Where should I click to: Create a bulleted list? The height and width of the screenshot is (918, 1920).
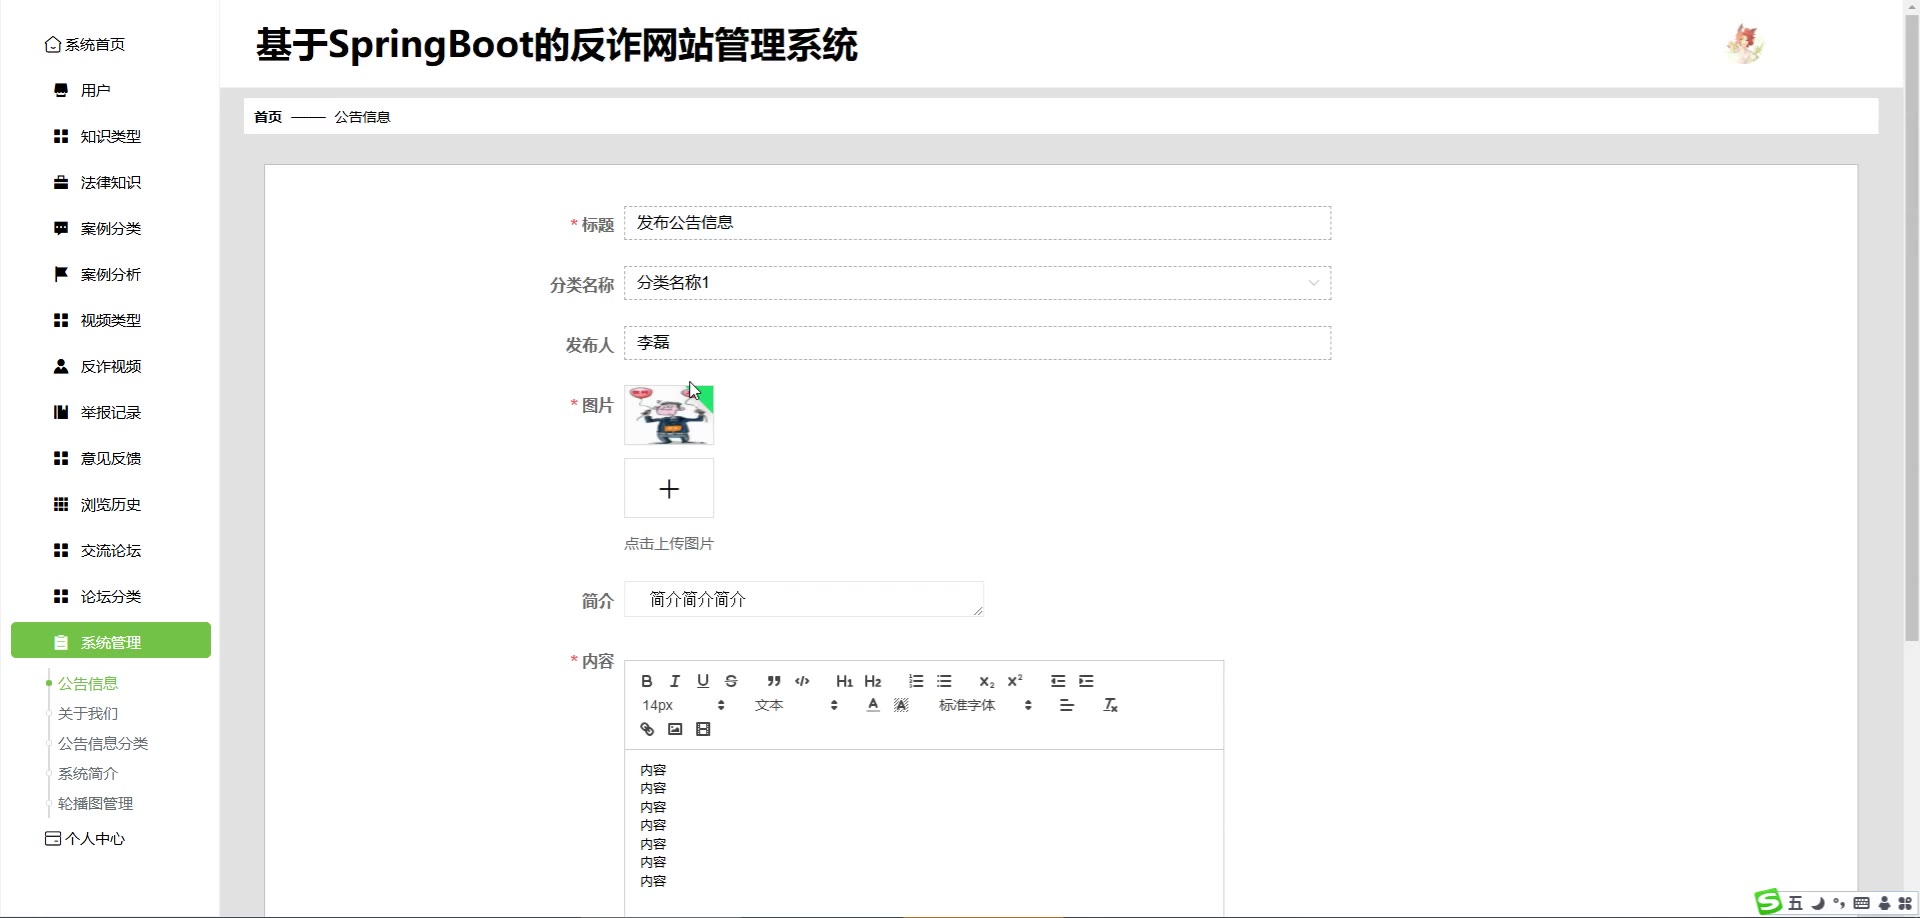point(944,681)
